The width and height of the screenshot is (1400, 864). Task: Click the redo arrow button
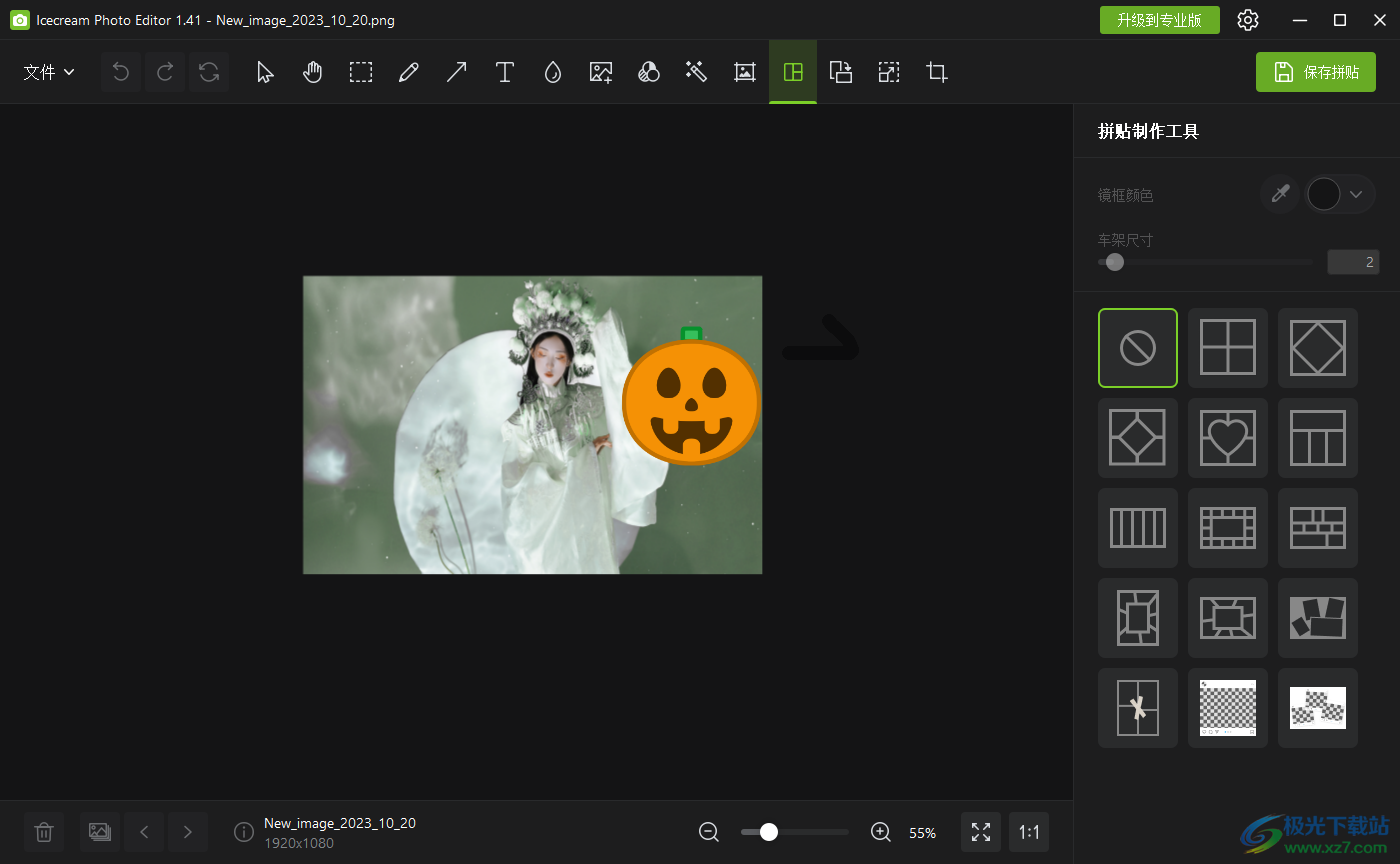(x=165, y=72)
